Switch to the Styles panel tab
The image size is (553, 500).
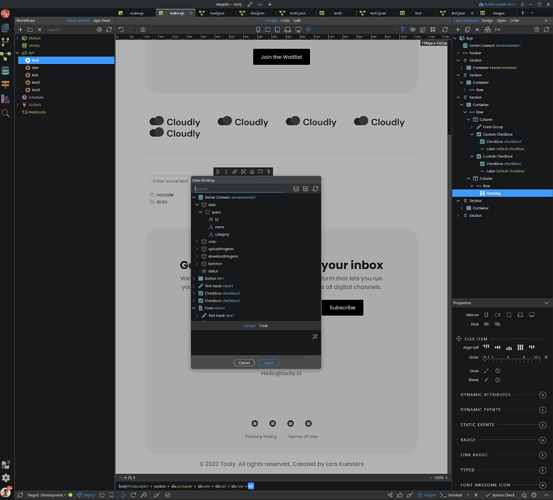tap(501, 20)
